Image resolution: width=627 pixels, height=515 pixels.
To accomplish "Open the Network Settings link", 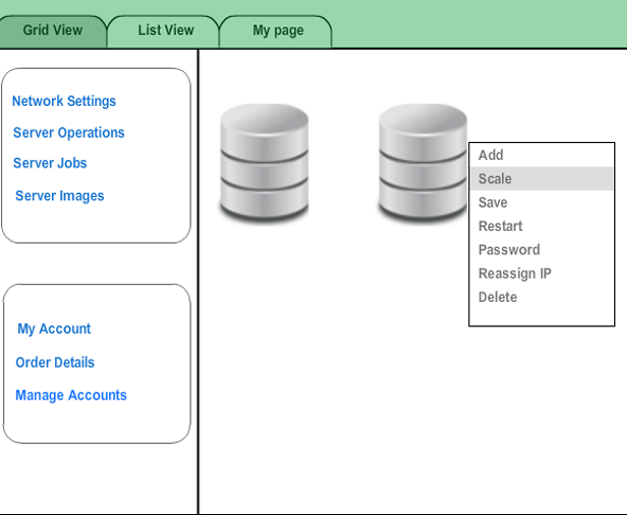I will click(64, 101).
